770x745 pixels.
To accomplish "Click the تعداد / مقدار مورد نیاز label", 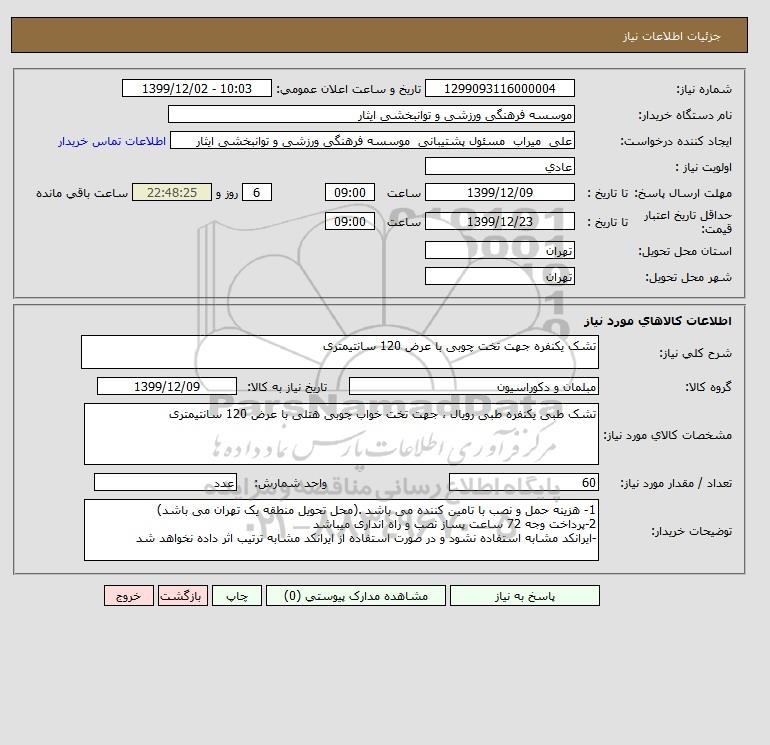I will point(676,484).
